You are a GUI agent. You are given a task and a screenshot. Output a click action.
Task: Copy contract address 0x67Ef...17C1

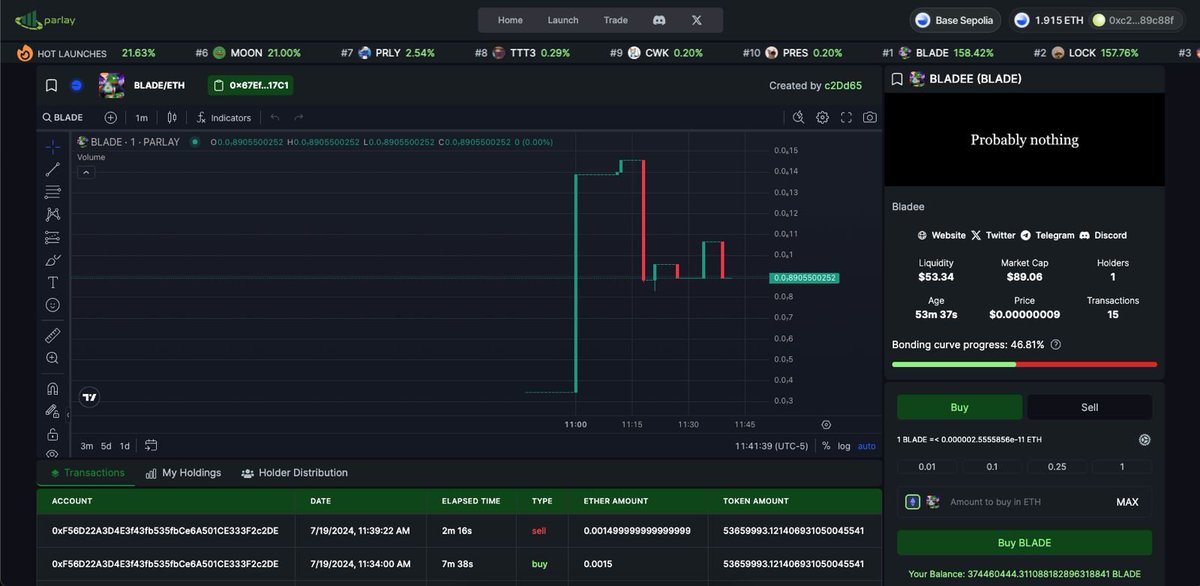click(x=250, y=86)
